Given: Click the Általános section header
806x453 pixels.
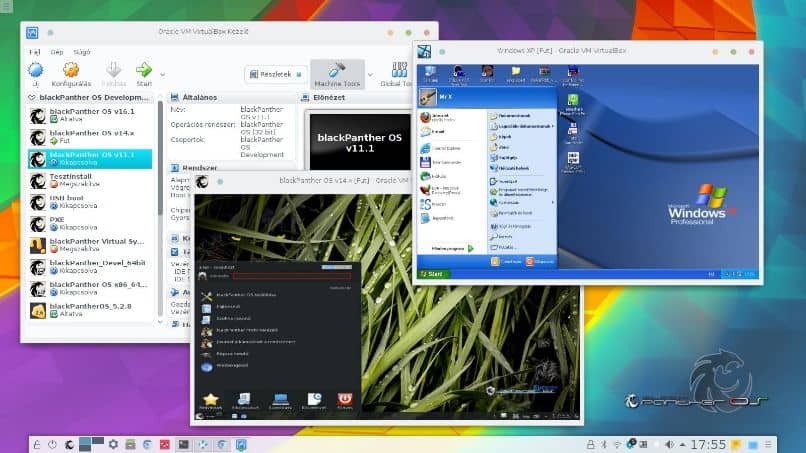Looking at the screenshot, I should coord(231,97).
